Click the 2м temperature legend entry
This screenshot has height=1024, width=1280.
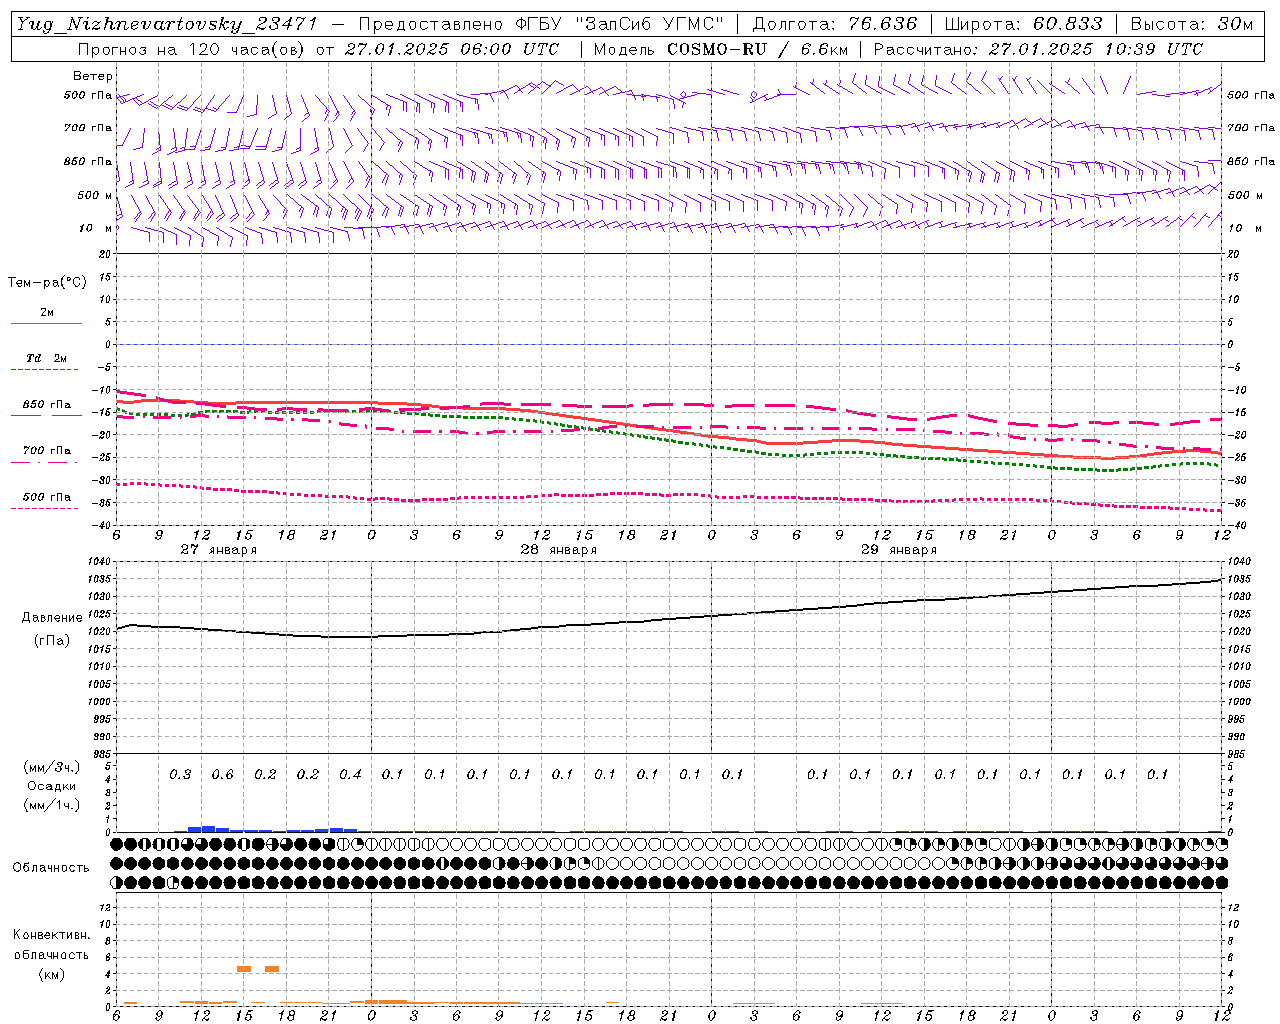tap(47, 313)
